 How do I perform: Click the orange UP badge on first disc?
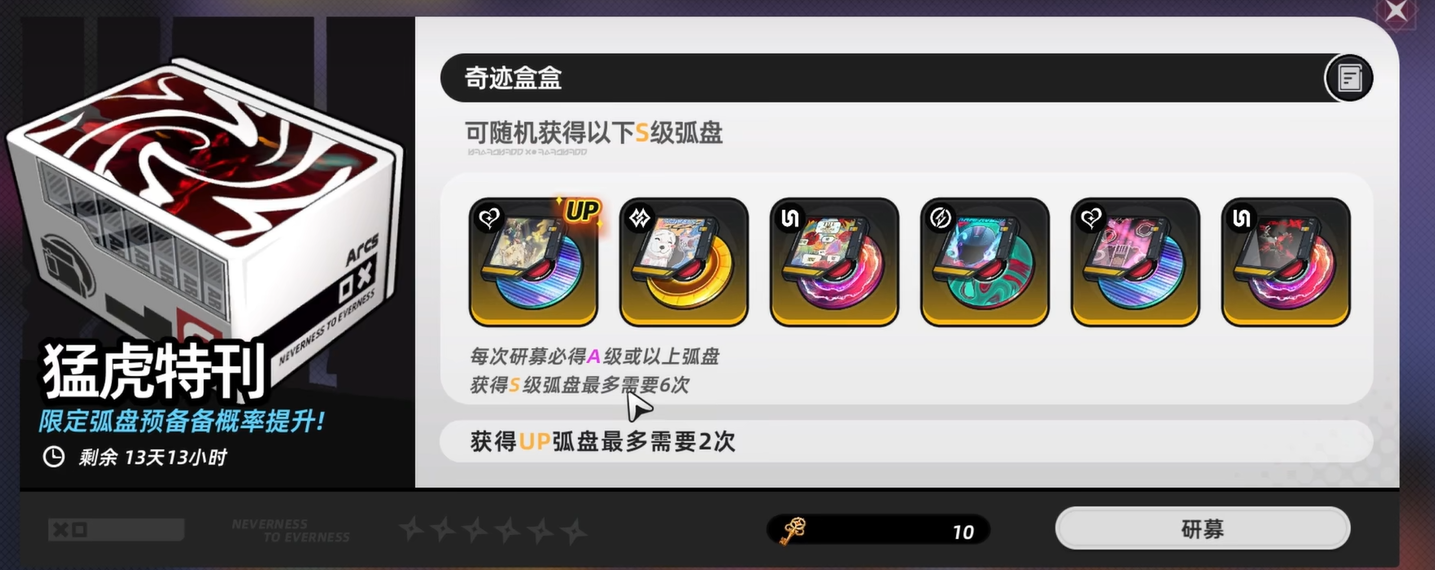click(x=580, y=211)
